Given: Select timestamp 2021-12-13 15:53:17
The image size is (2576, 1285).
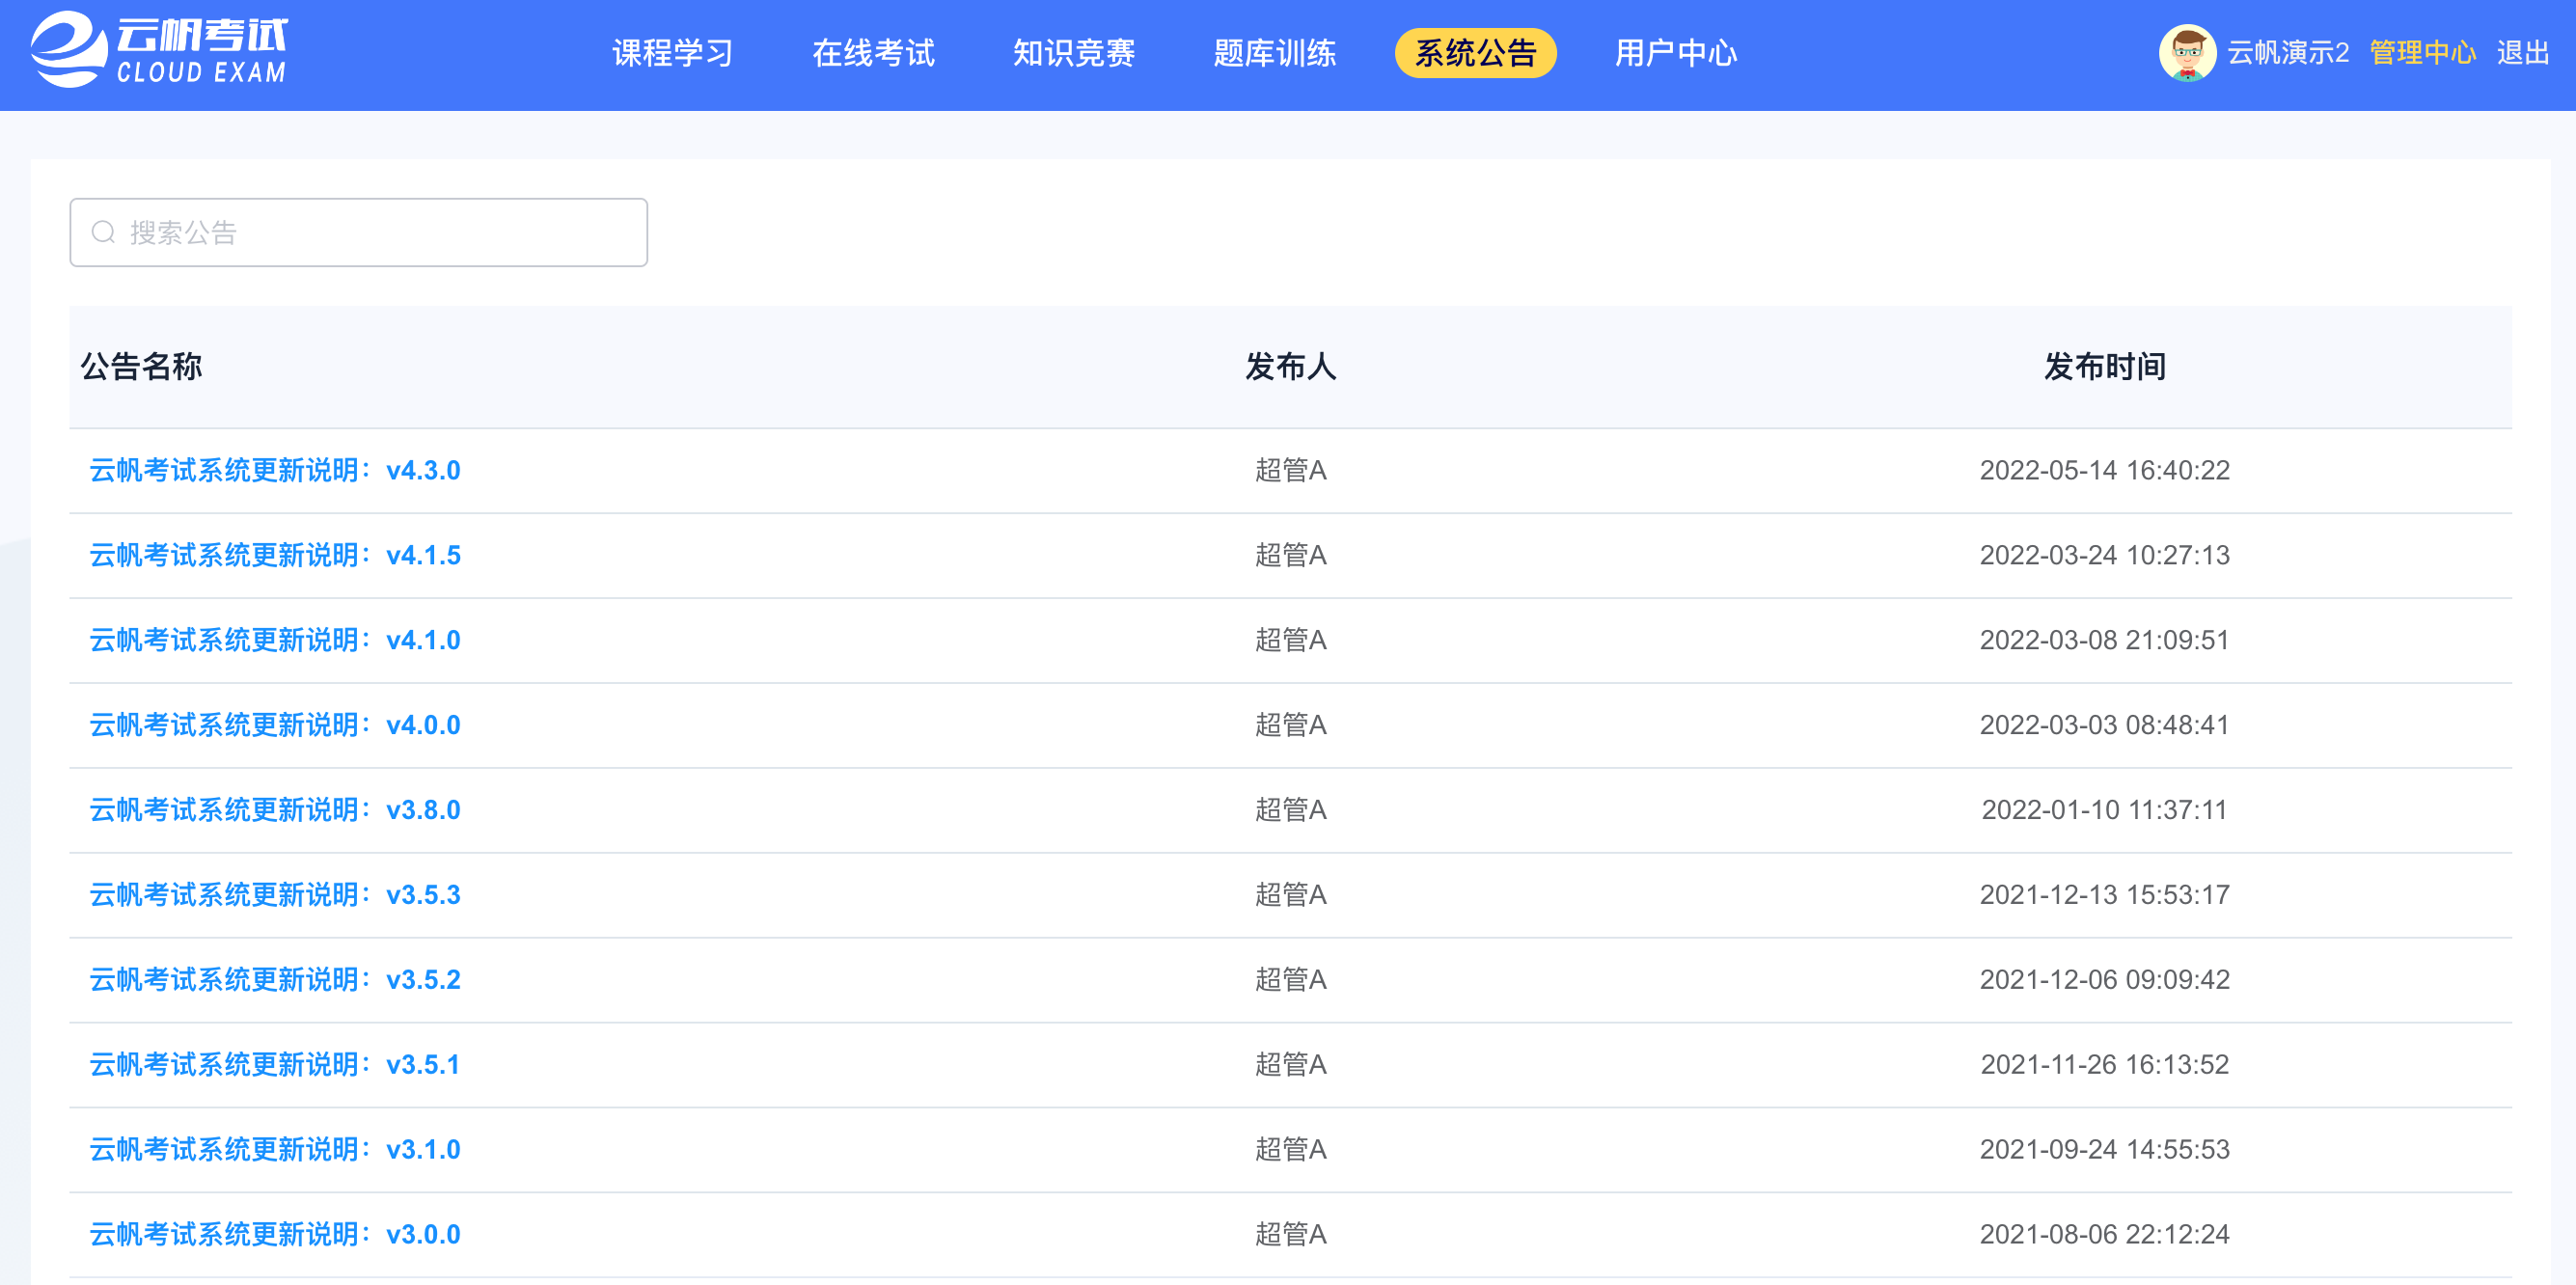Looking at the screenshot, I should click(x=2105, y=896).
